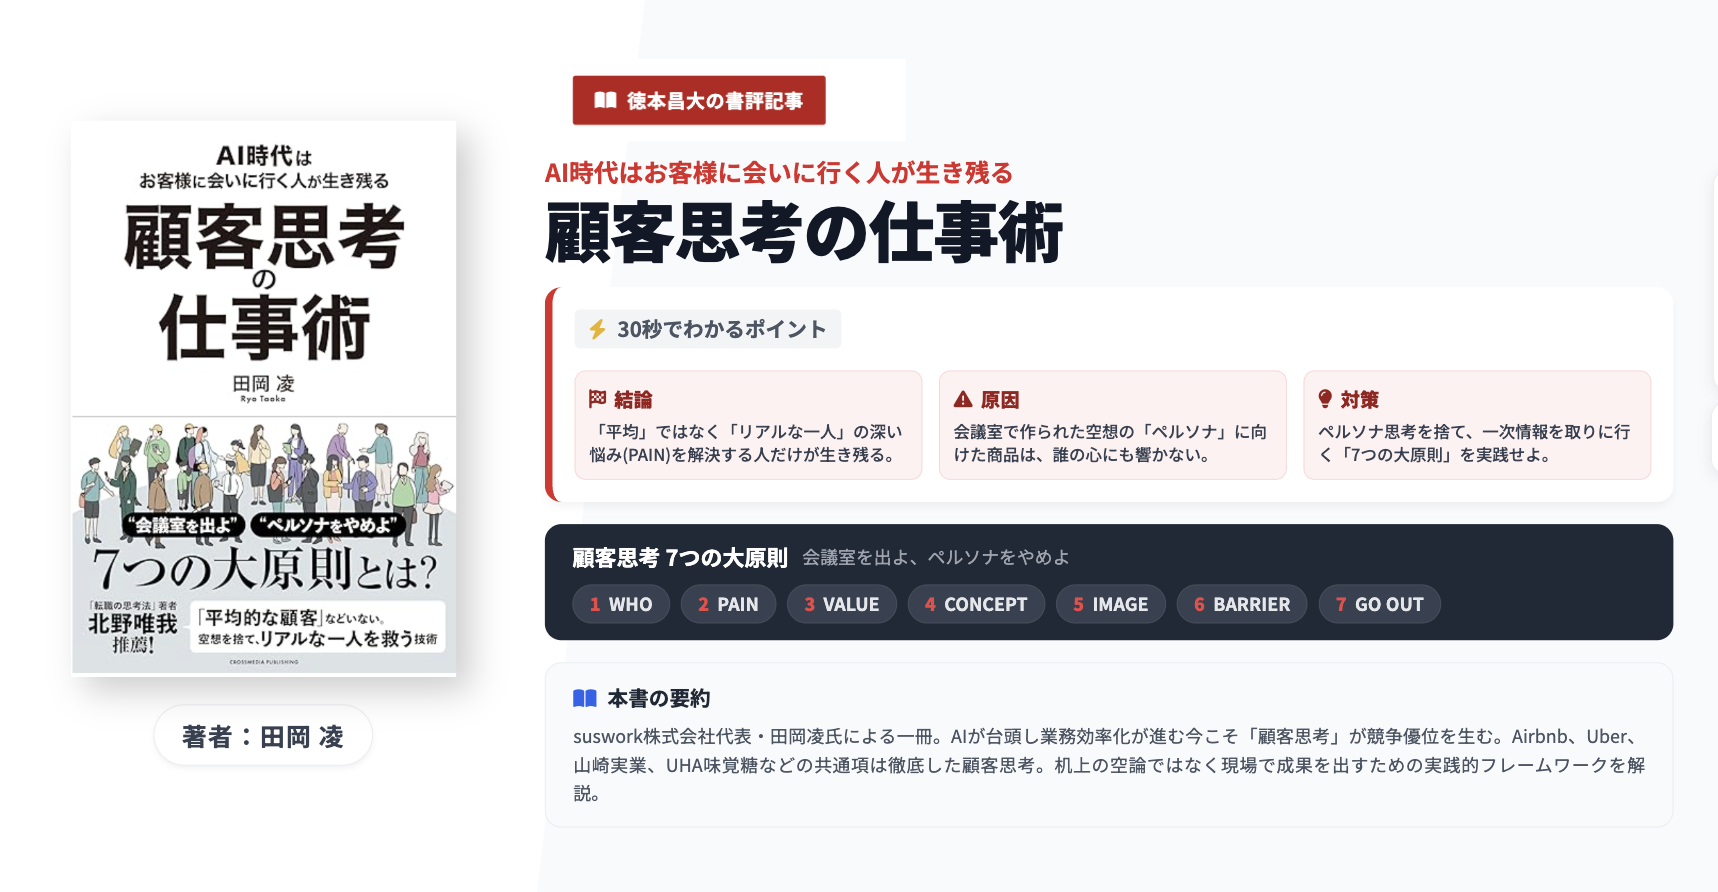Click the 結論 summary card
The width and height of the screenshot is (1718, 892).
[748, 425]
